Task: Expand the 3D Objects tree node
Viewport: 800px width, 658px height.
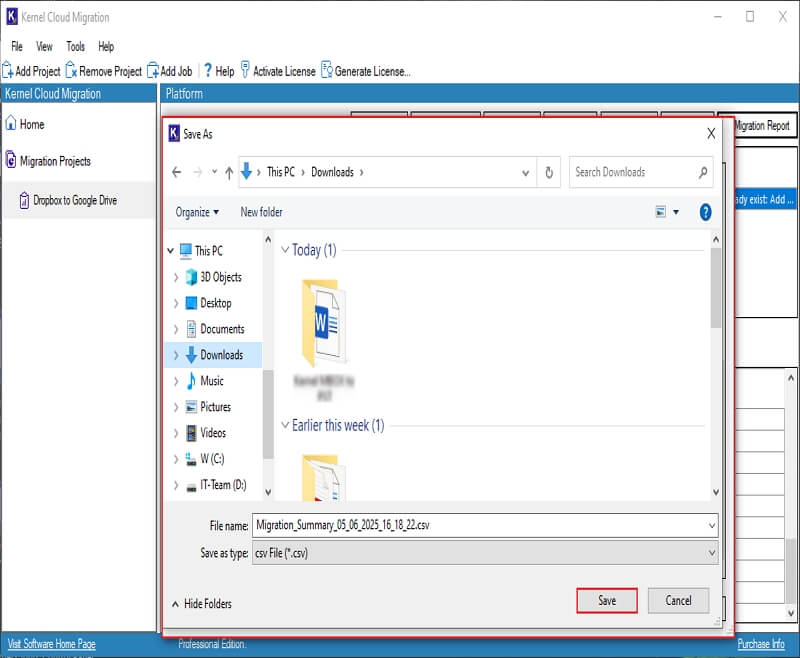Action: tap(176, 277)
